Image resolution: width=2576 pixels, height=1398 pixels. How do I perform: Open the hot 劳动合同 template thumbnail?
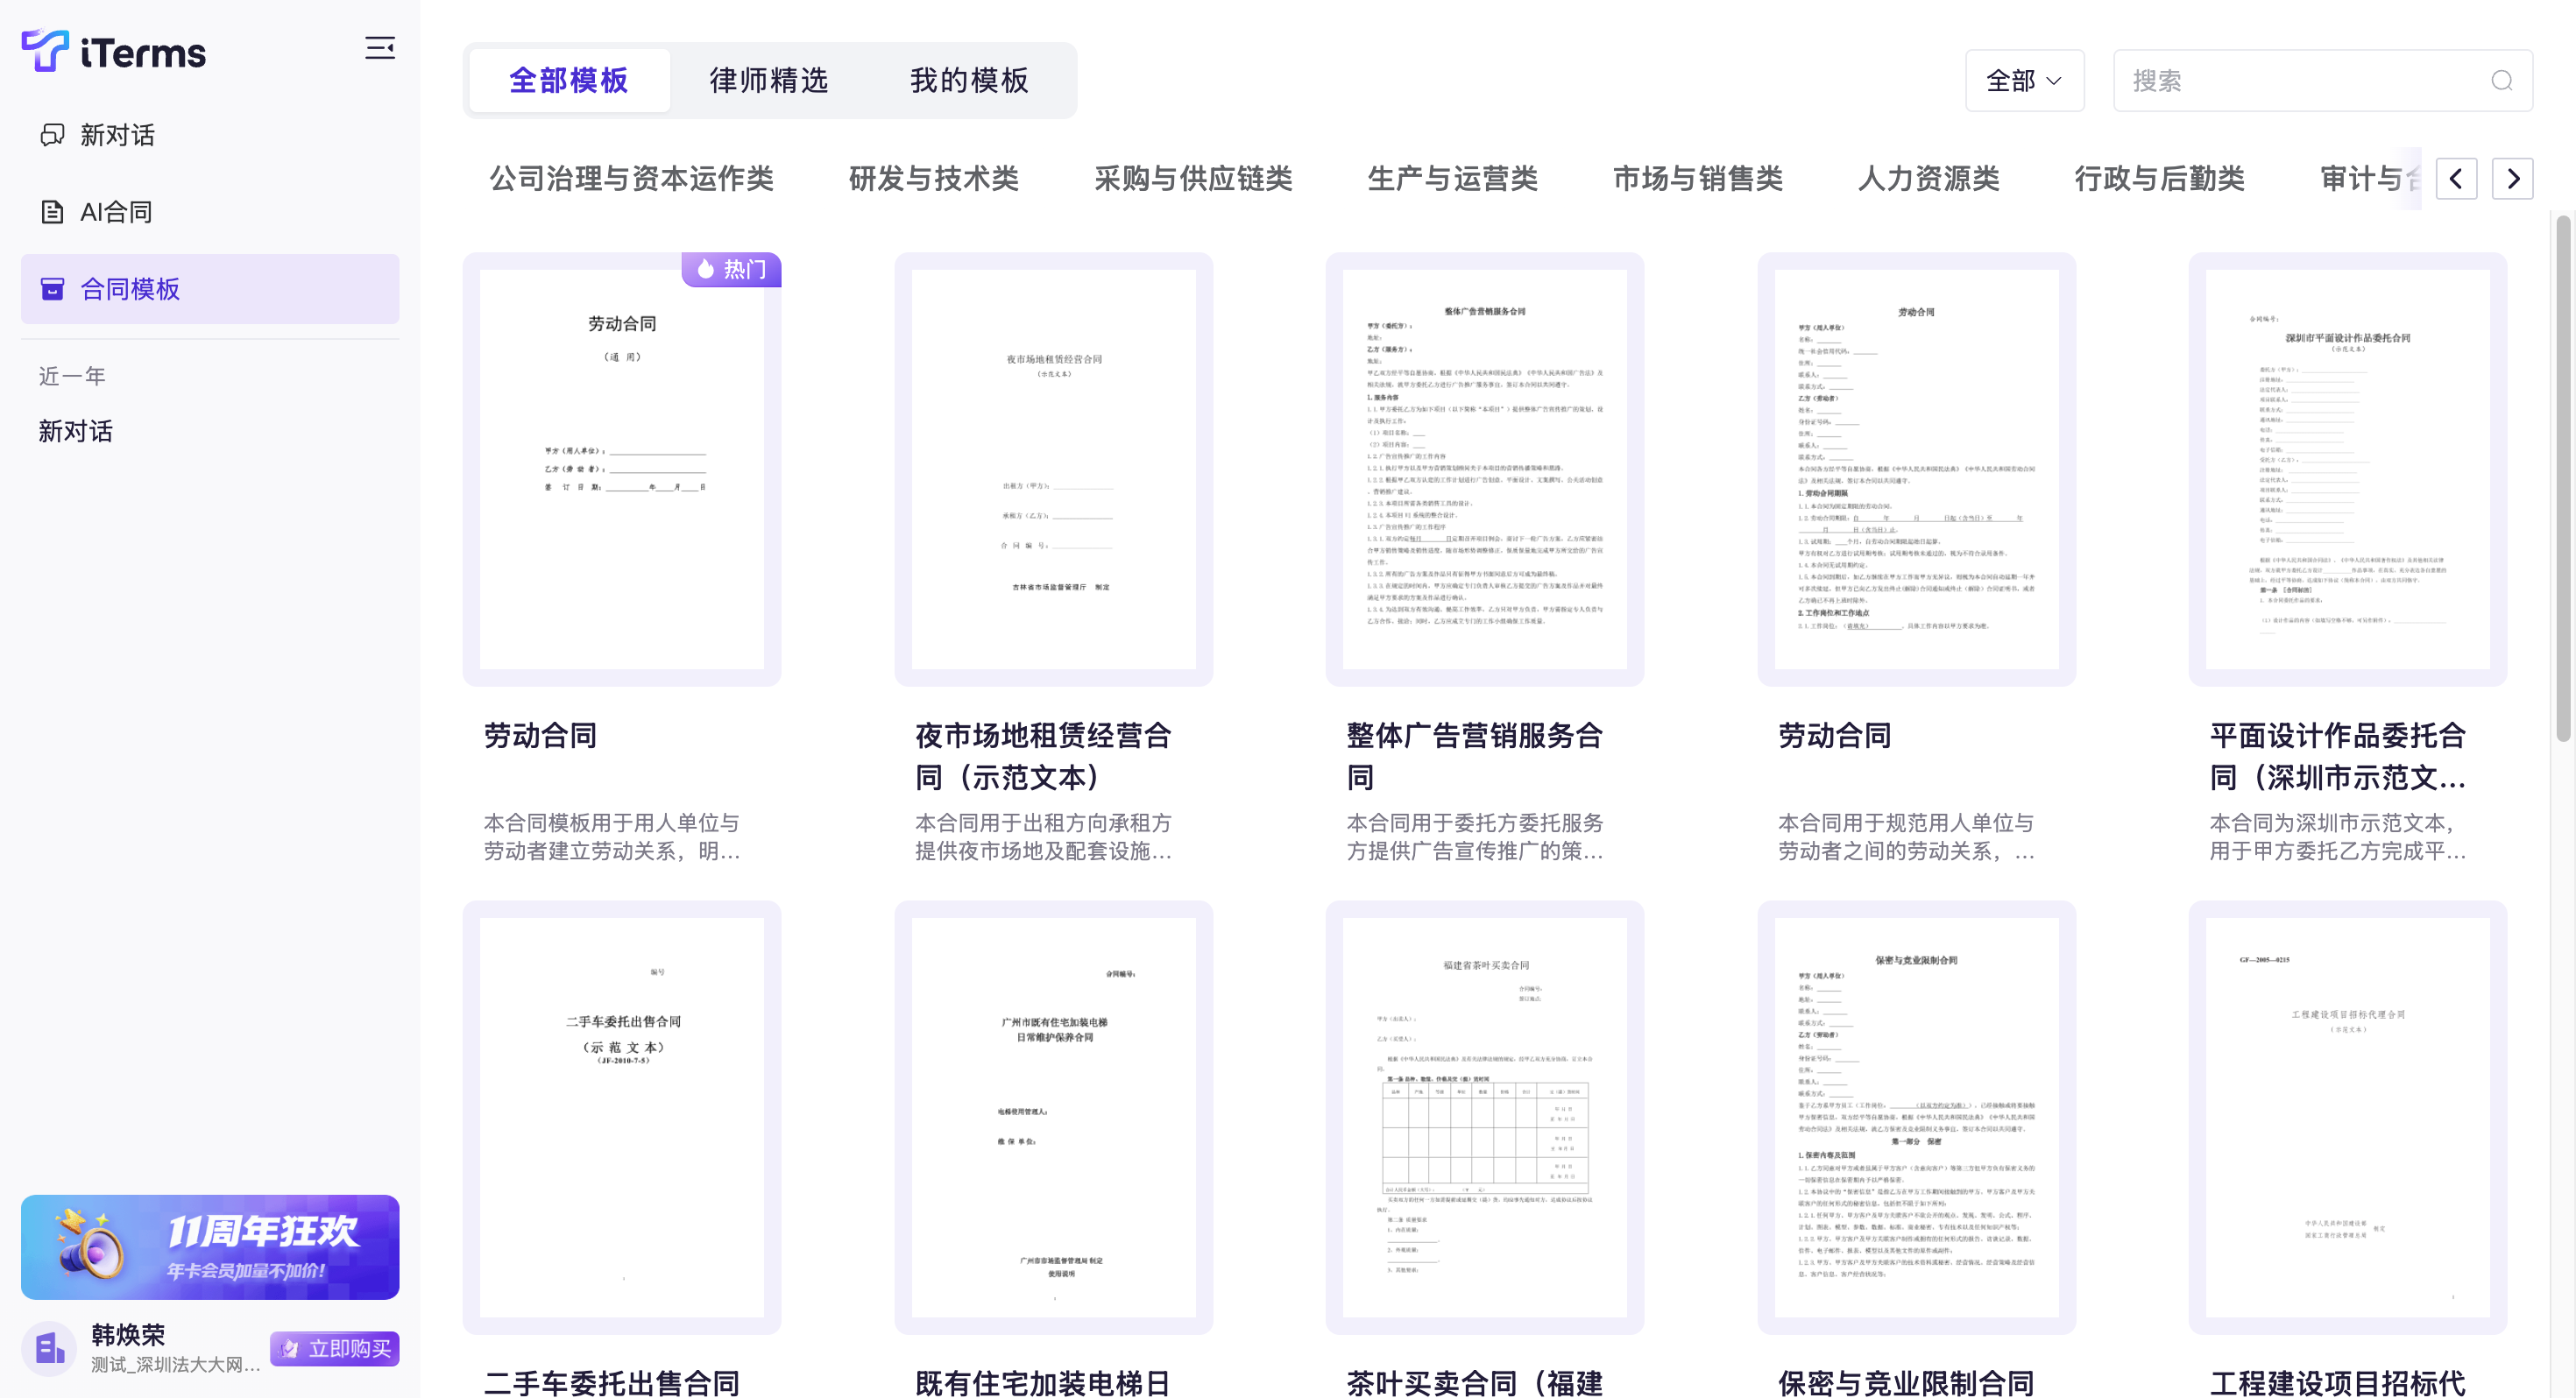pyautogui.click(x=621, y=469)
